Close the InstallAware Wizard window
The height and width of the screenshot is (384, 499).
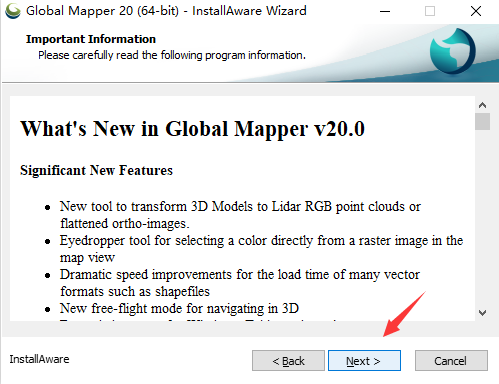coord(476,11)
